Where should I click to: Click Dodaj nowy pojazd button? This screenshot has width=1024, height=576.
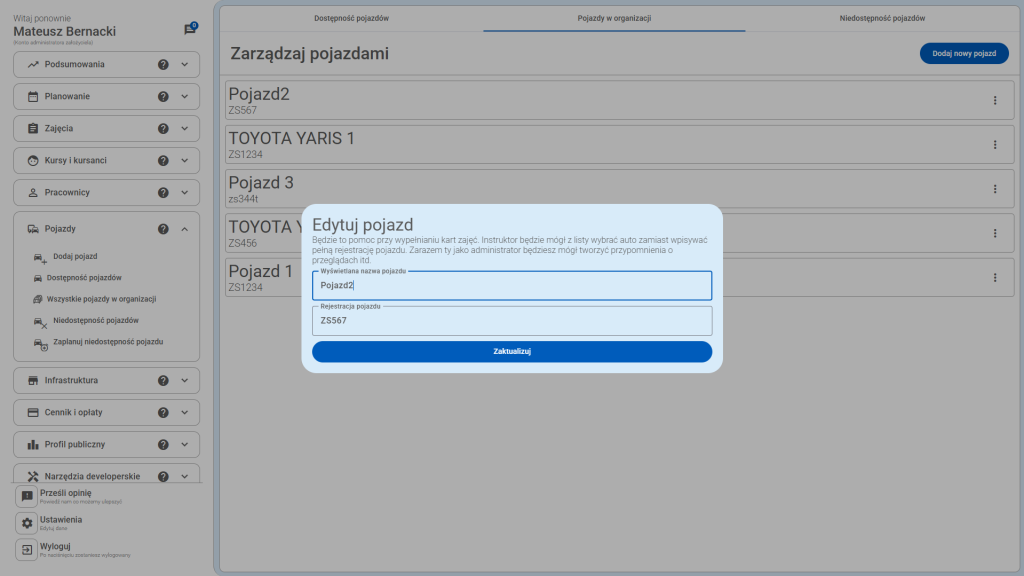coord(963,54)
